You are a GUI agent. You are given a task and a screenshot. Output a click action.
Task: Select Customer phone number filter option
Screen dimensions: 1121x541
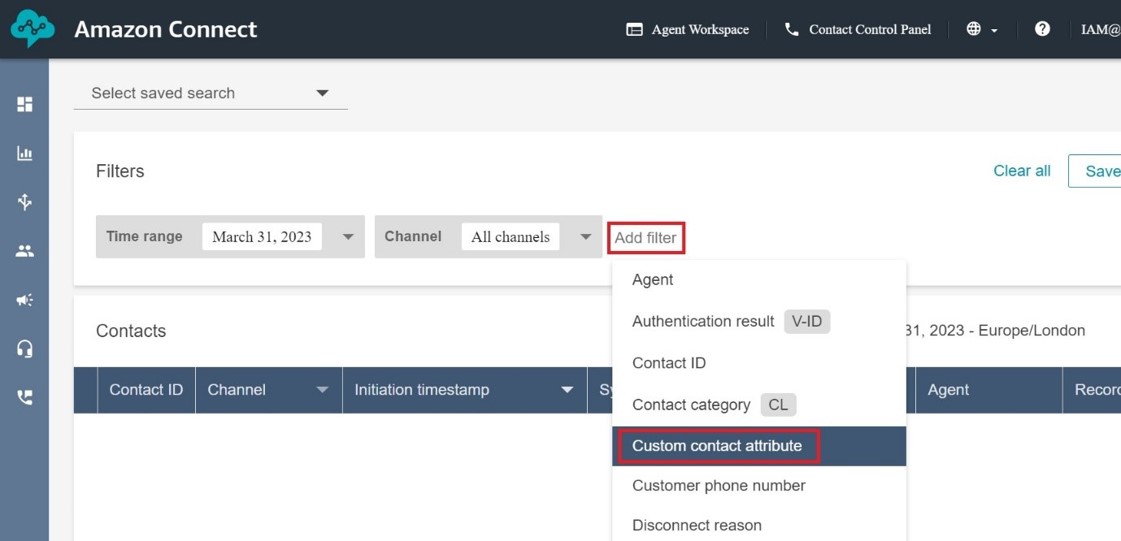coord(759,486)
